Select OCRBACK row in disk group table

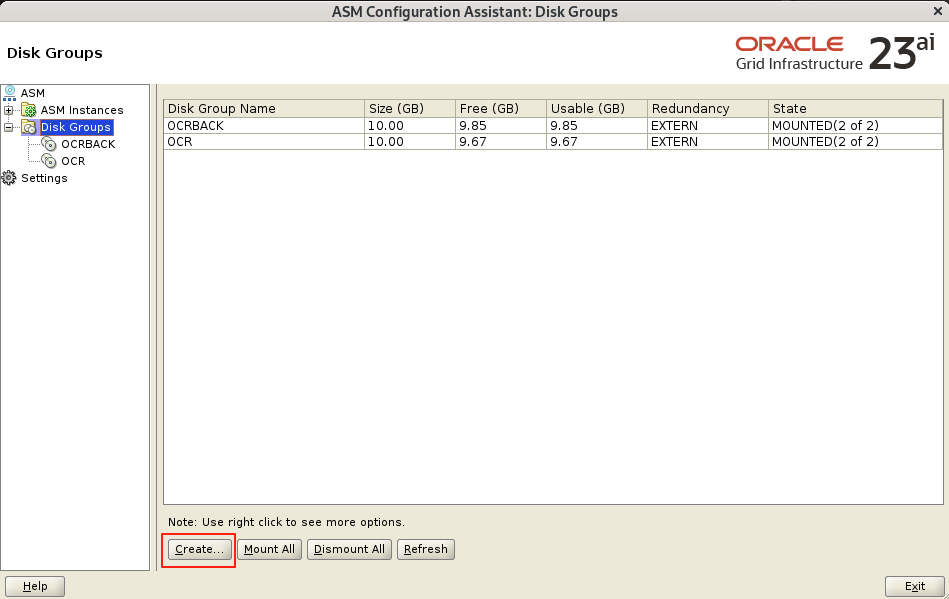click(x=553, y=125)
